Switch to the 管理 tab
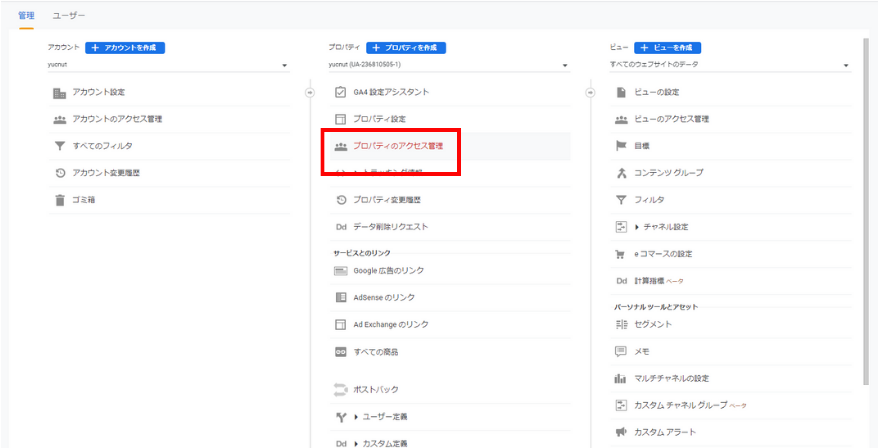Image resolution: width=878 pixels, height=448 pixels. click(26, 15)
